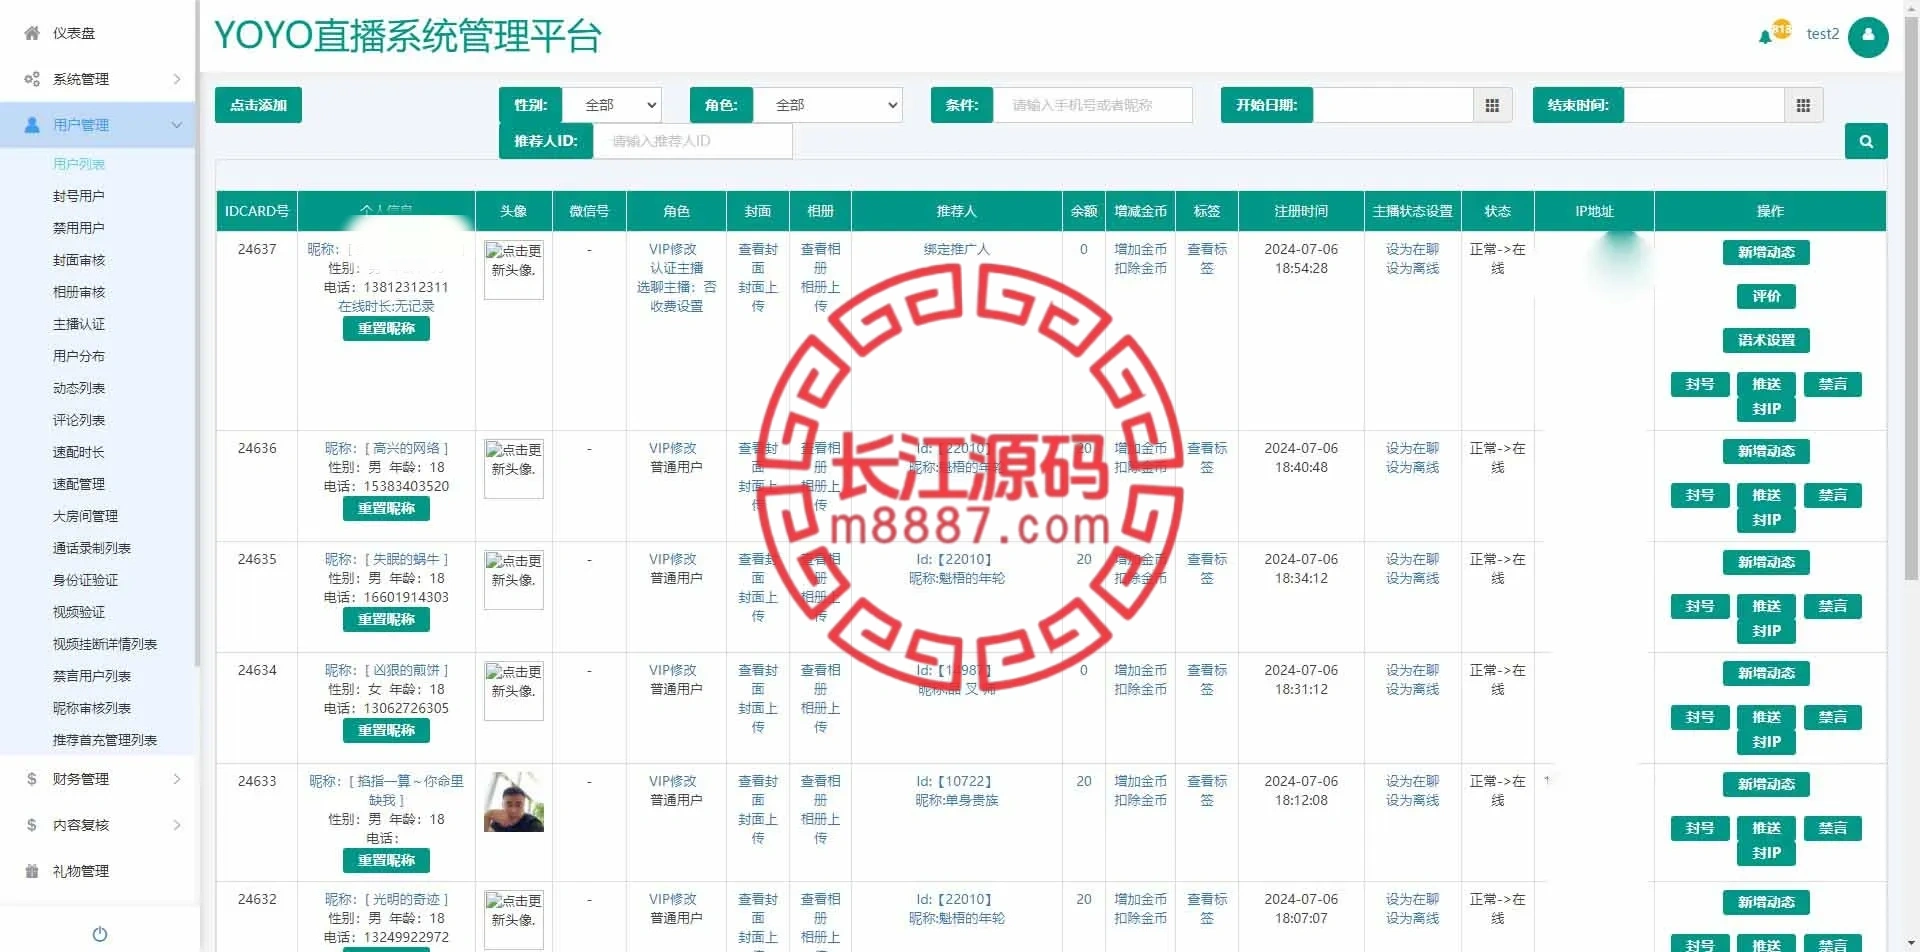Image resolution: width=1920 pixels, height=952 pixels.
Task: Click the test2 user avatar icon
Action: (x=1868, y=36)
